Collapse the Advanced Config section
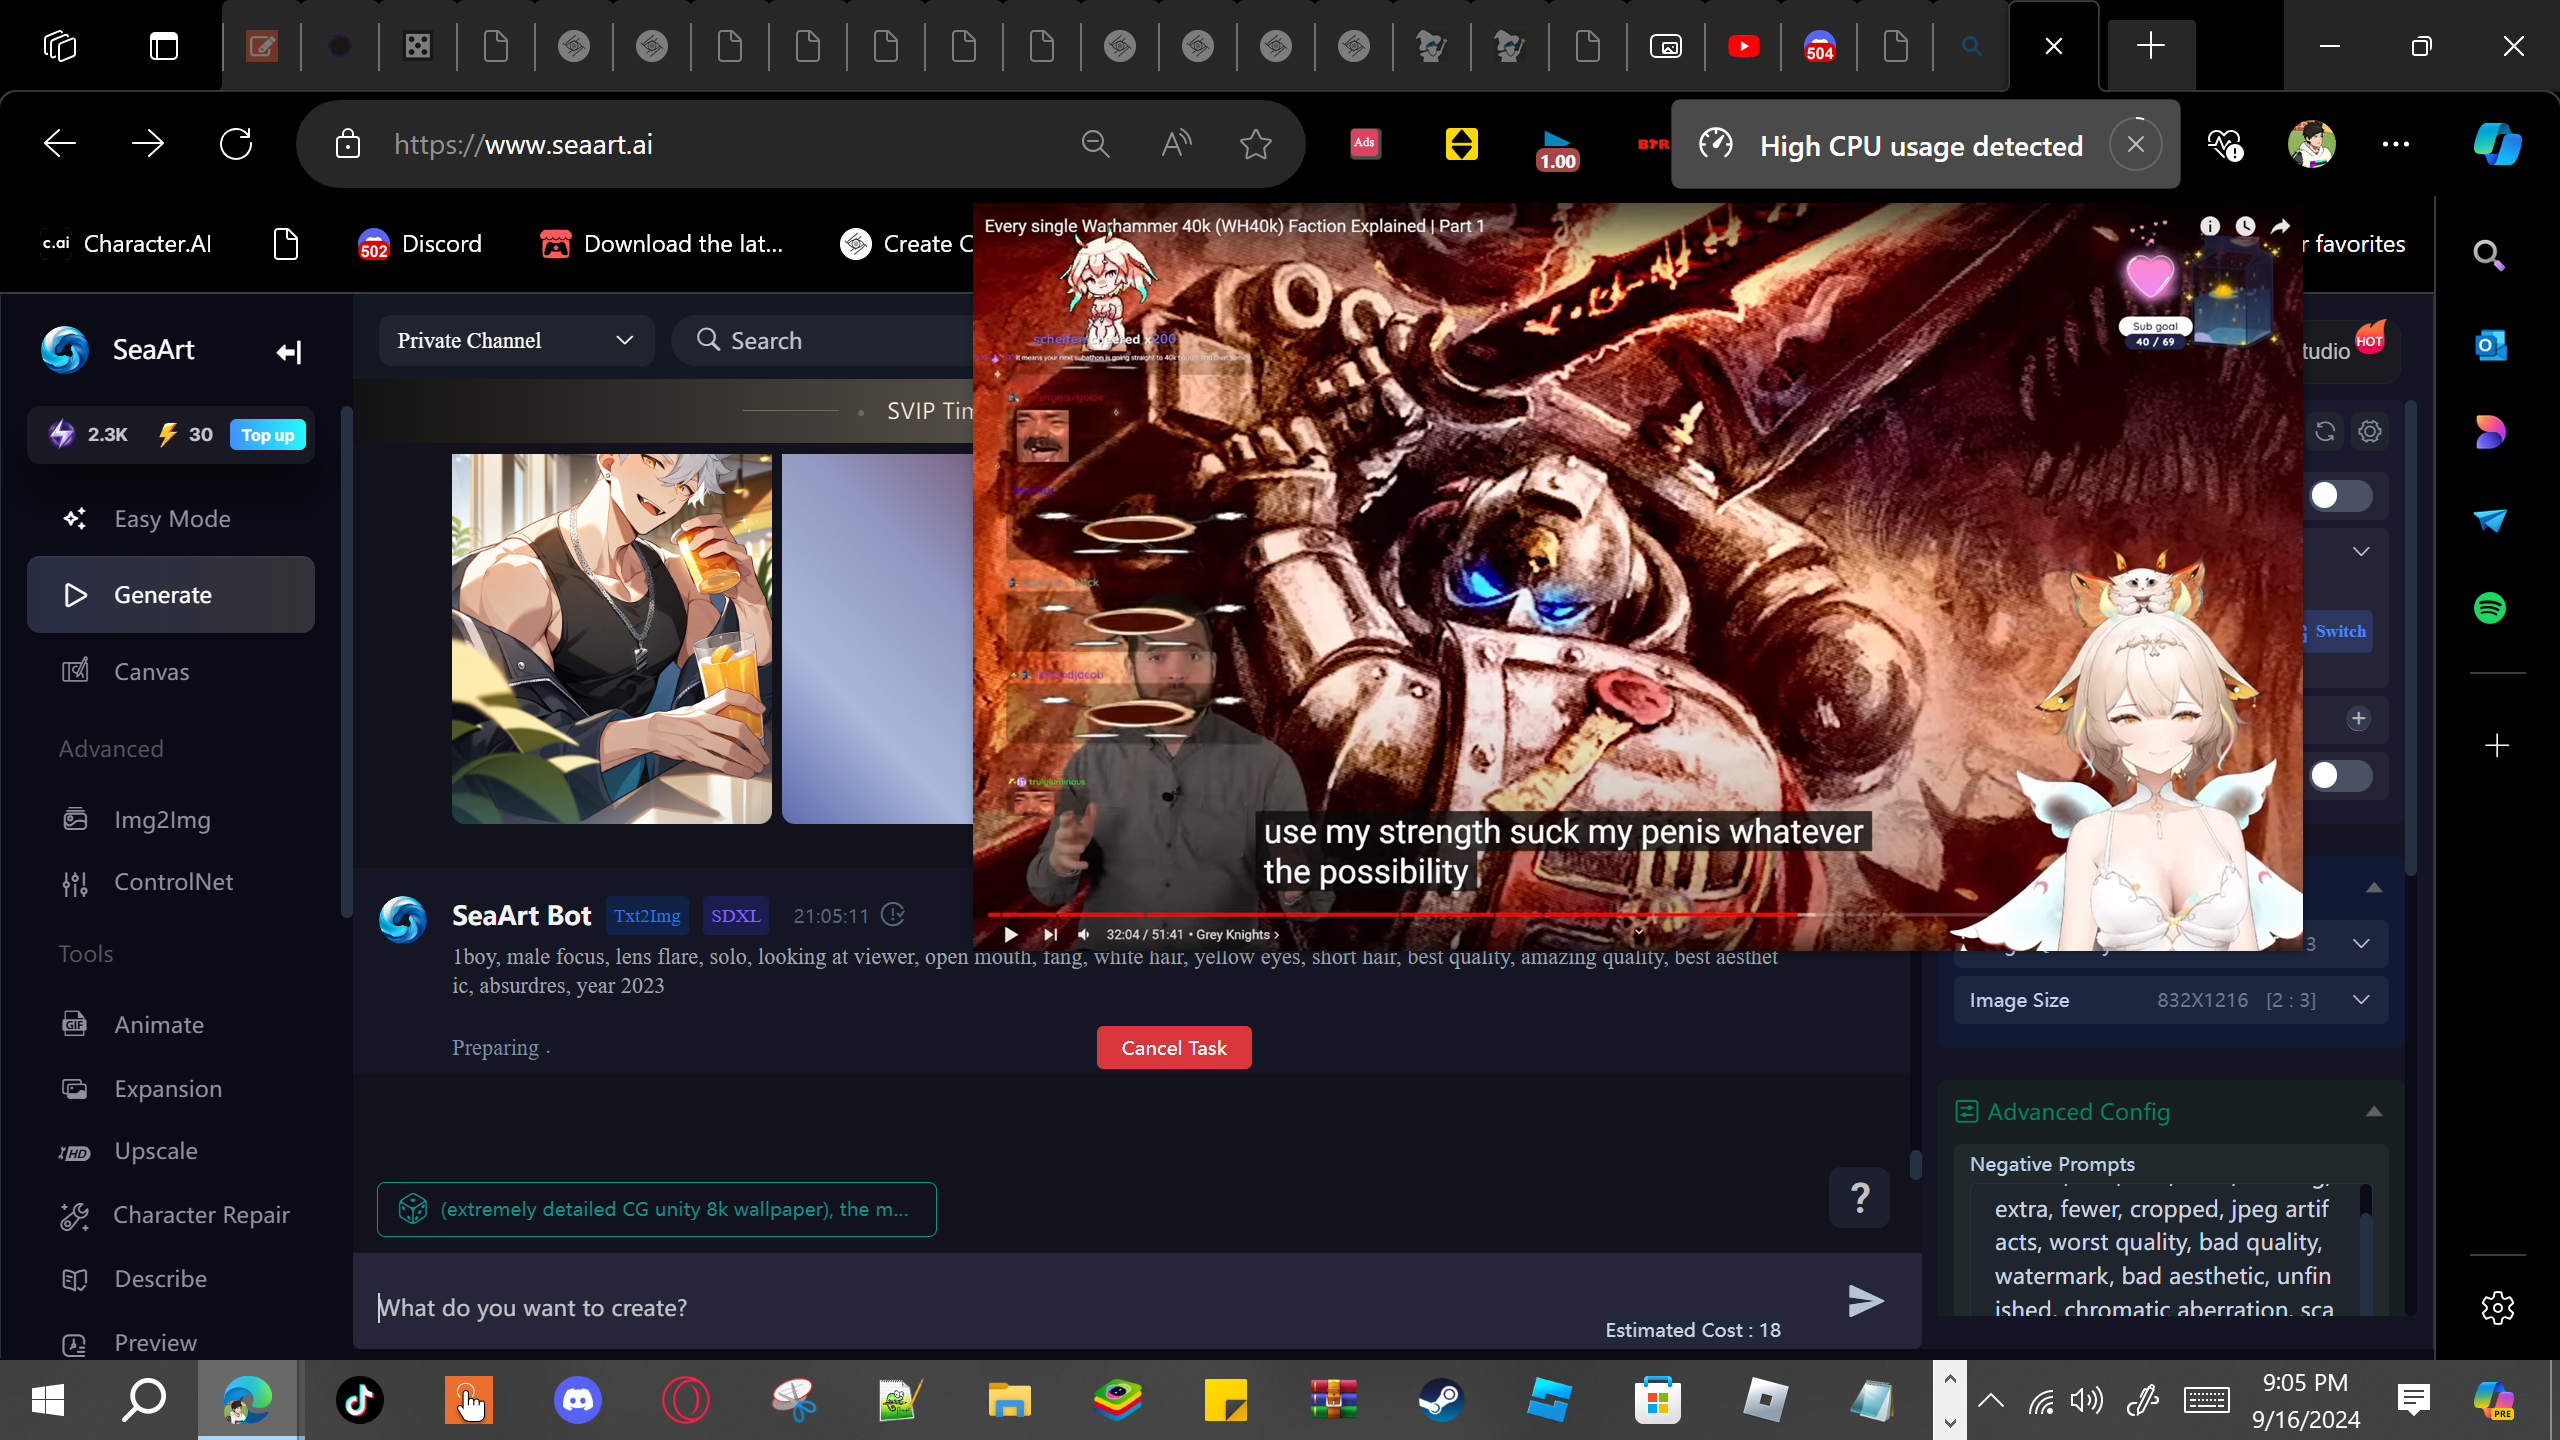The width and height of the screenshot is (2560, 1440). click(x=2373, y=1112)
